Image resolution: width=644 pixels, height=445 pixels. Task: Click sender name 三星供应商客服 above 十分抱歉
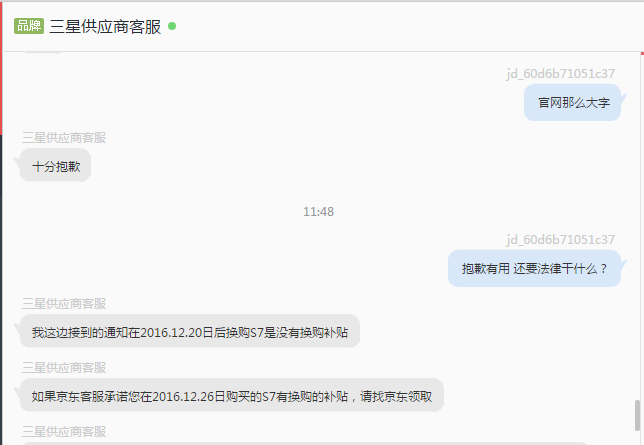tap(64, 138)
